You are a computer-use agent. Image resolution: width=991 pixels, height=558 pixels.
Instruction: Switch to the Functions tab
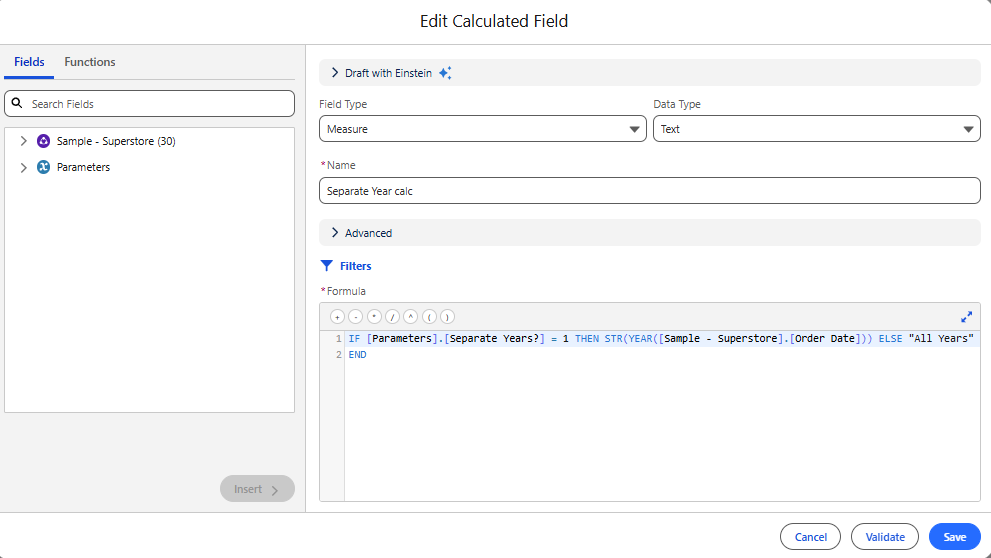click(90, 62)
